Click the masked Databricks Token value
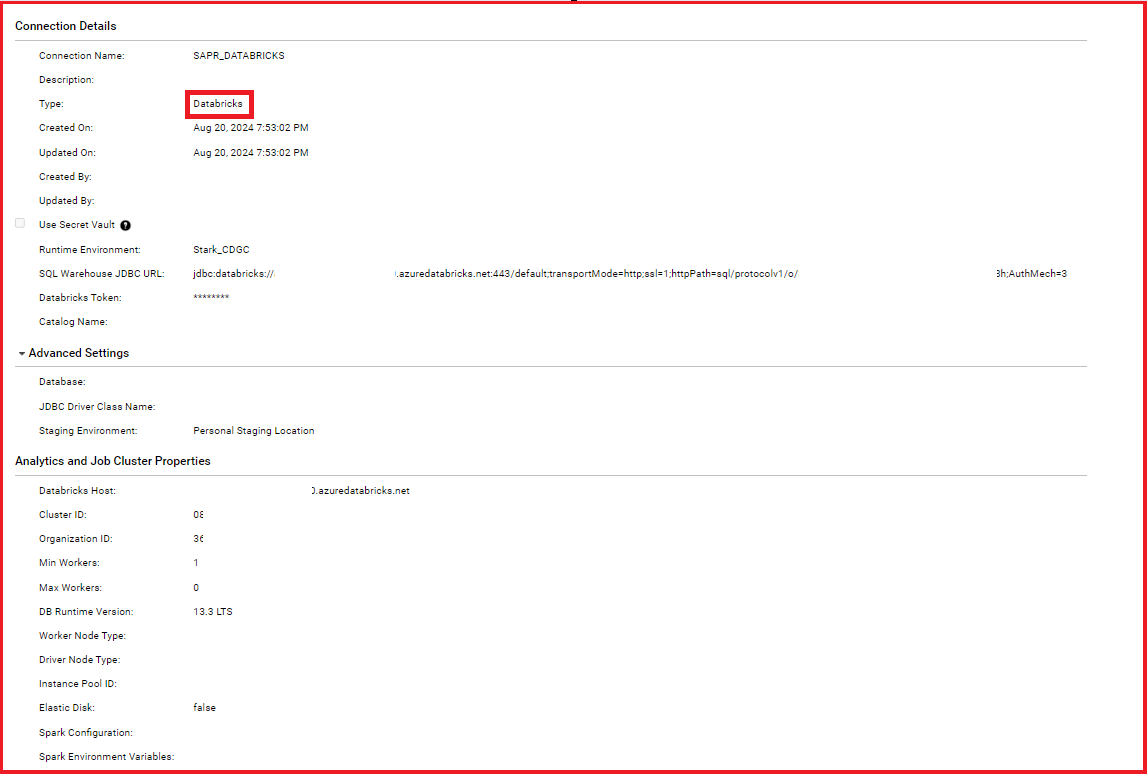The width and height of the screenshot is (1147, 774). pyautogui.click(x=211, y=298)
